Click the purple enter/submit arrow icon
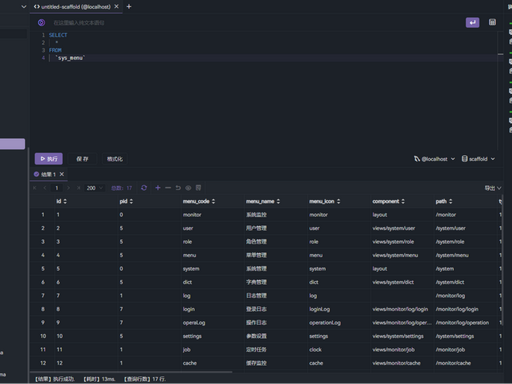This screenshot has width=512, height=384. click(x=472, y=23)
